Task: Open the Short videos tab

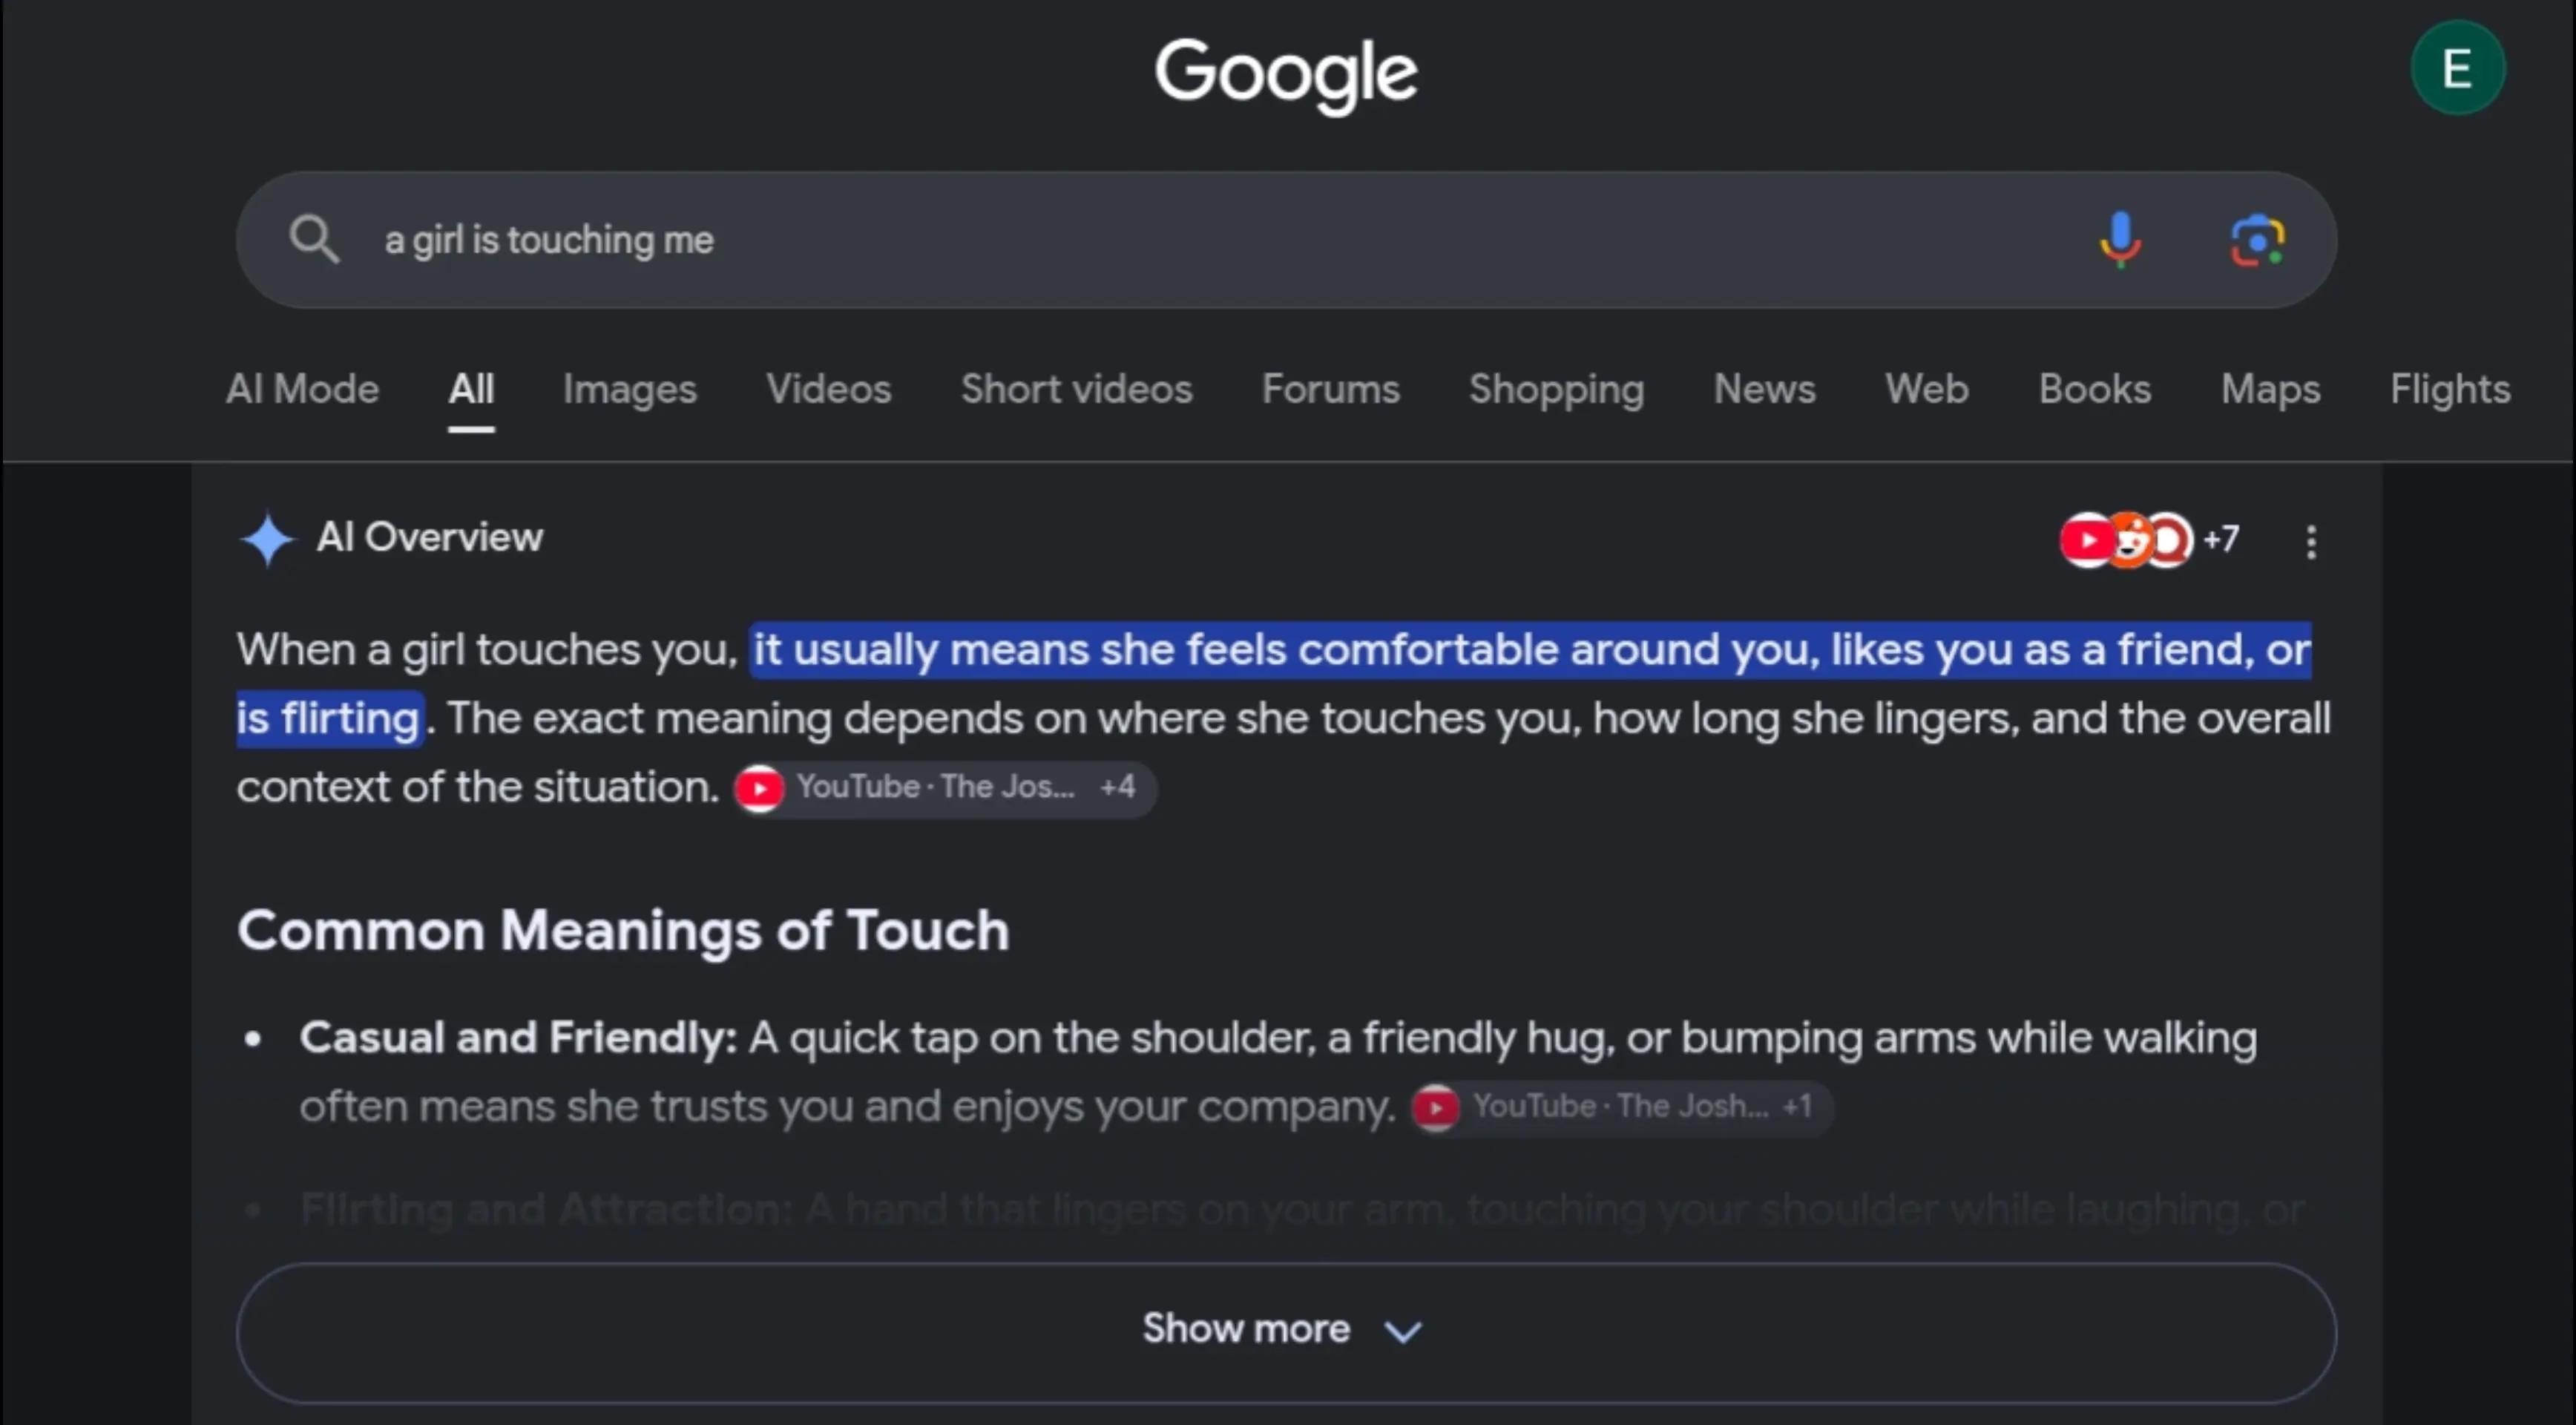Action: (1076, 389)
